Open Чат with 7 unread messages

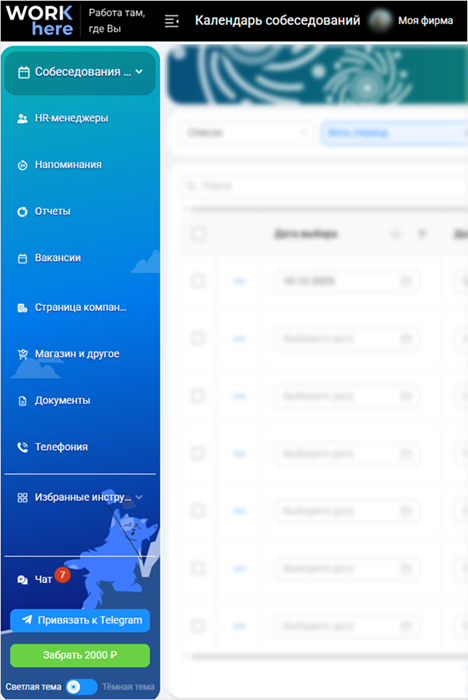(x=43, y=578)
